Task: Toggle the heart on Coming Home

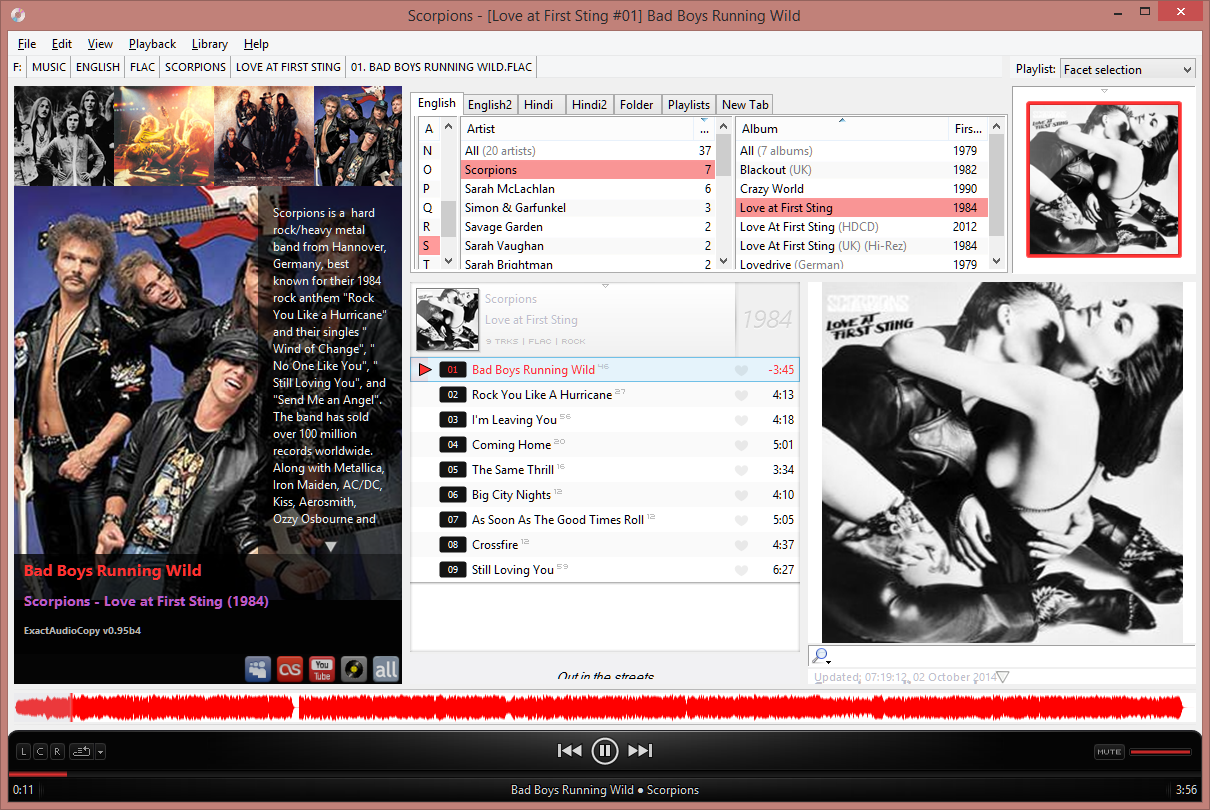Action: pyautogui.click(x=741, y=446)
